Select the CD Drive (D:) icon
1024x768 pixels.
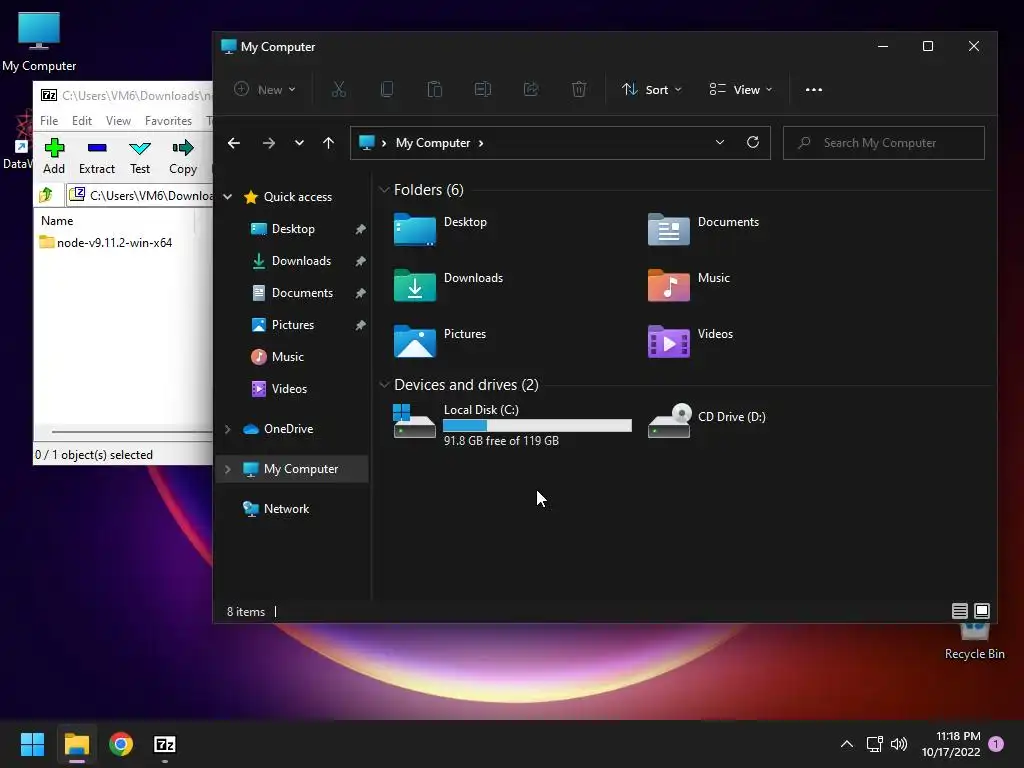[x=669, y=421]
